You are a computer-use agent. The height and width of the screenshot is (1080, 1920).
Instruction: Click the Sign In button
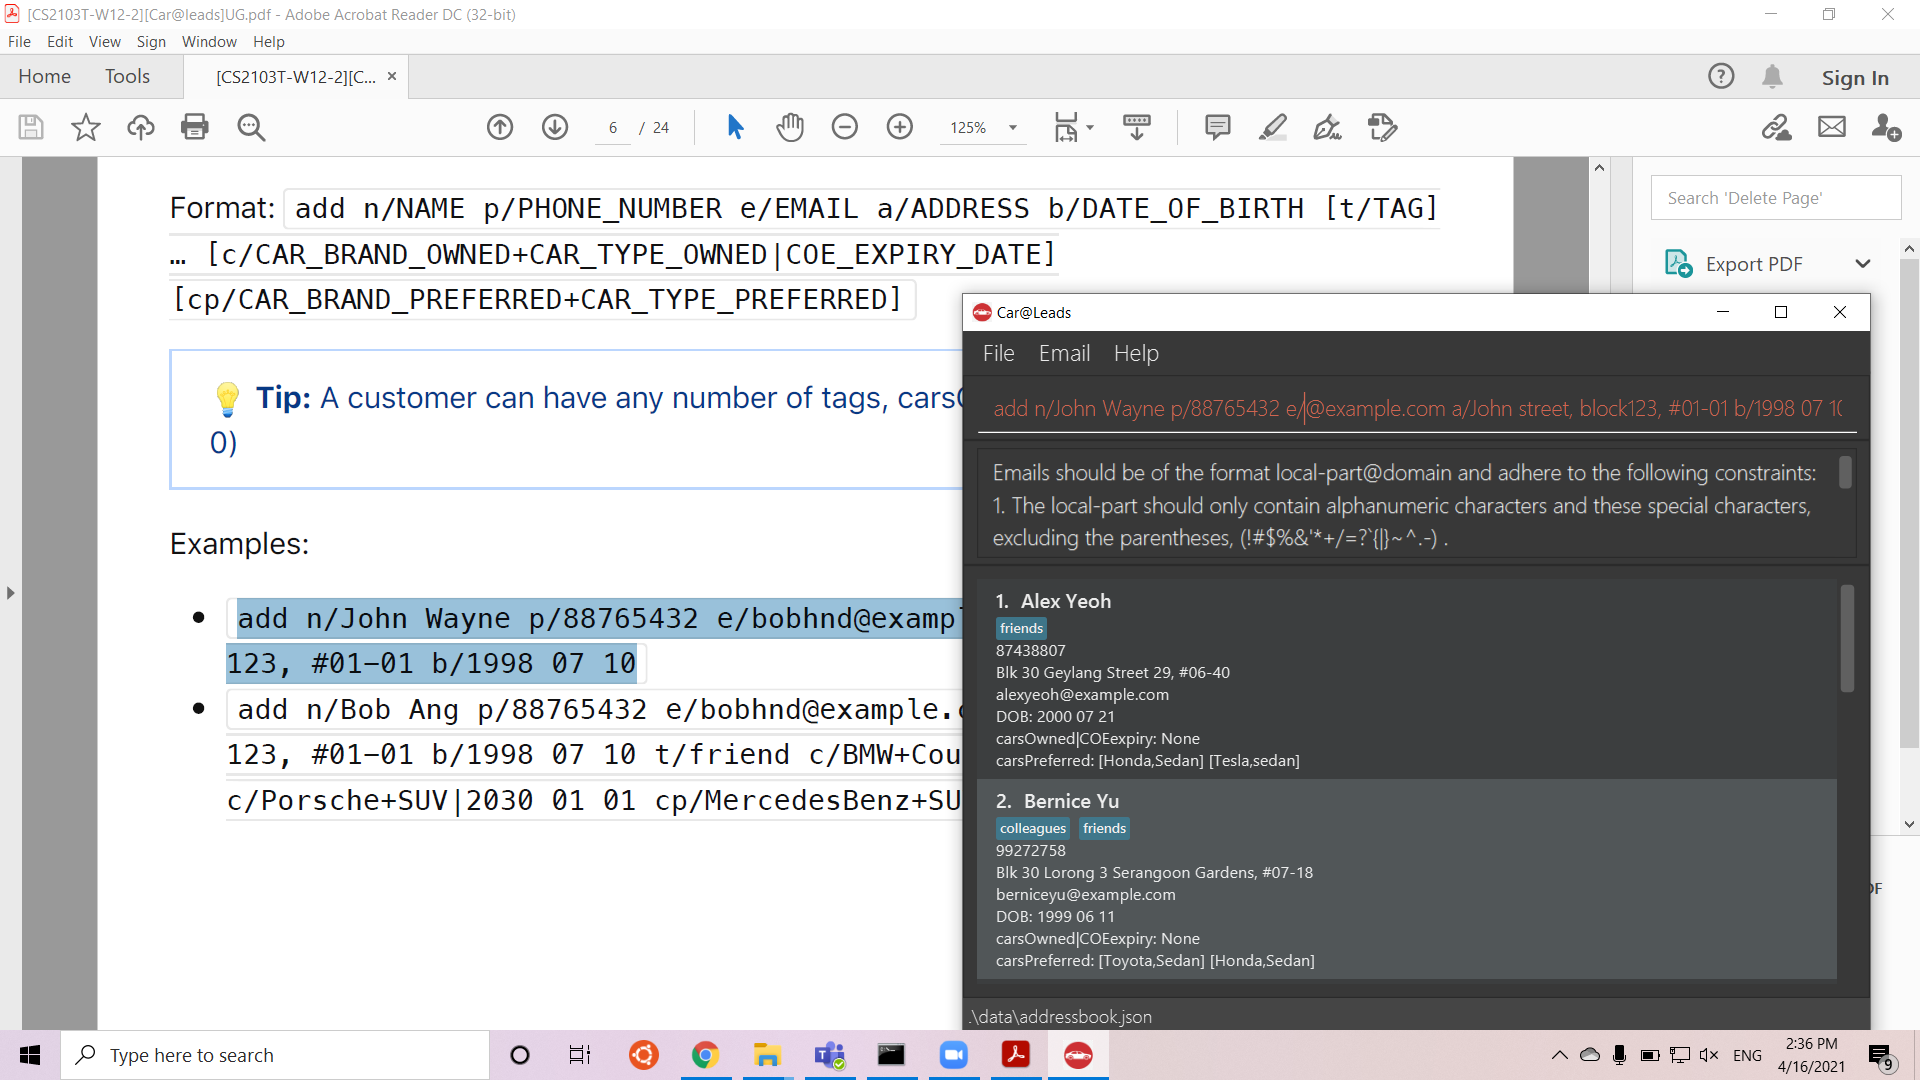[x=1855, y=76]
